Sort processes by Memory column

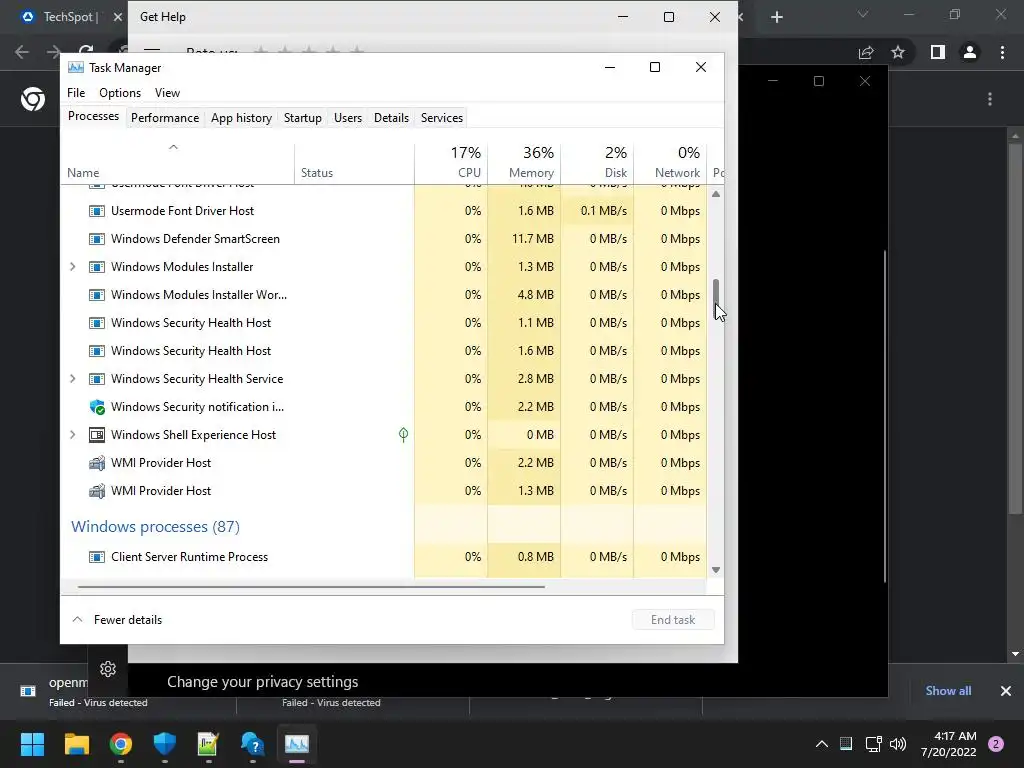524,163
